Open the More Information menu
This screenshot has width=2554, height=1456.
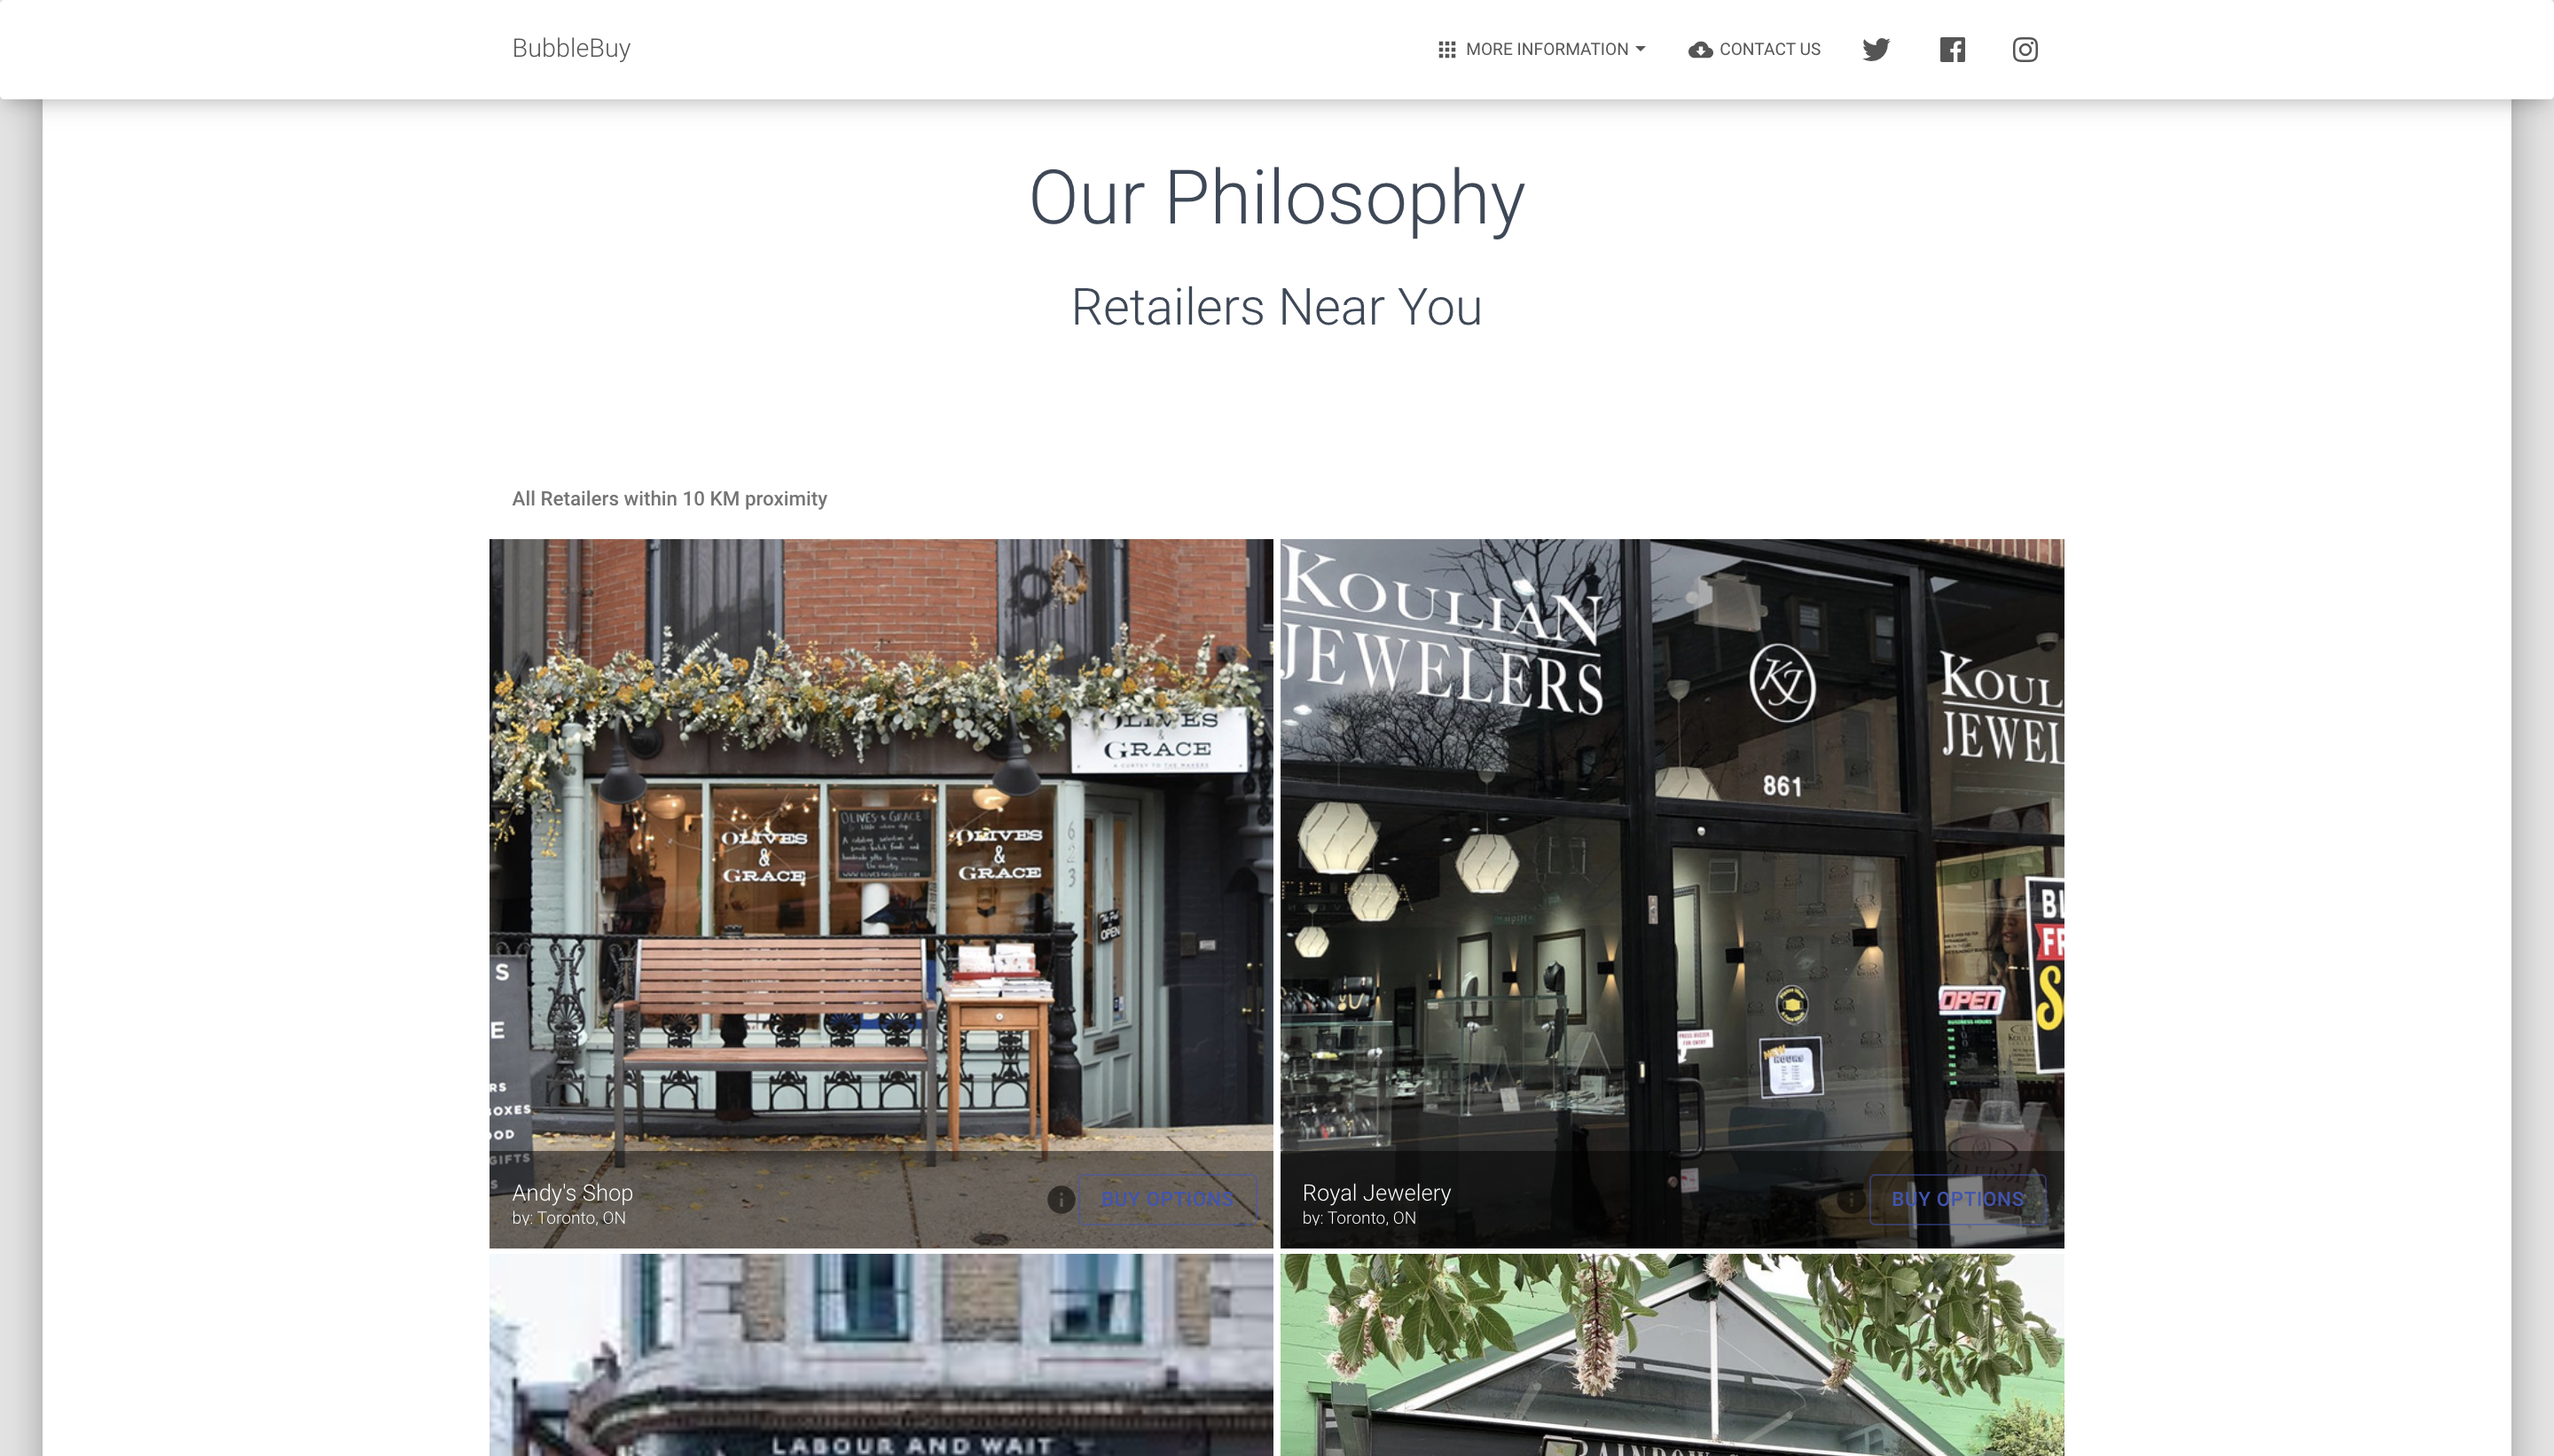(1541, 49)
